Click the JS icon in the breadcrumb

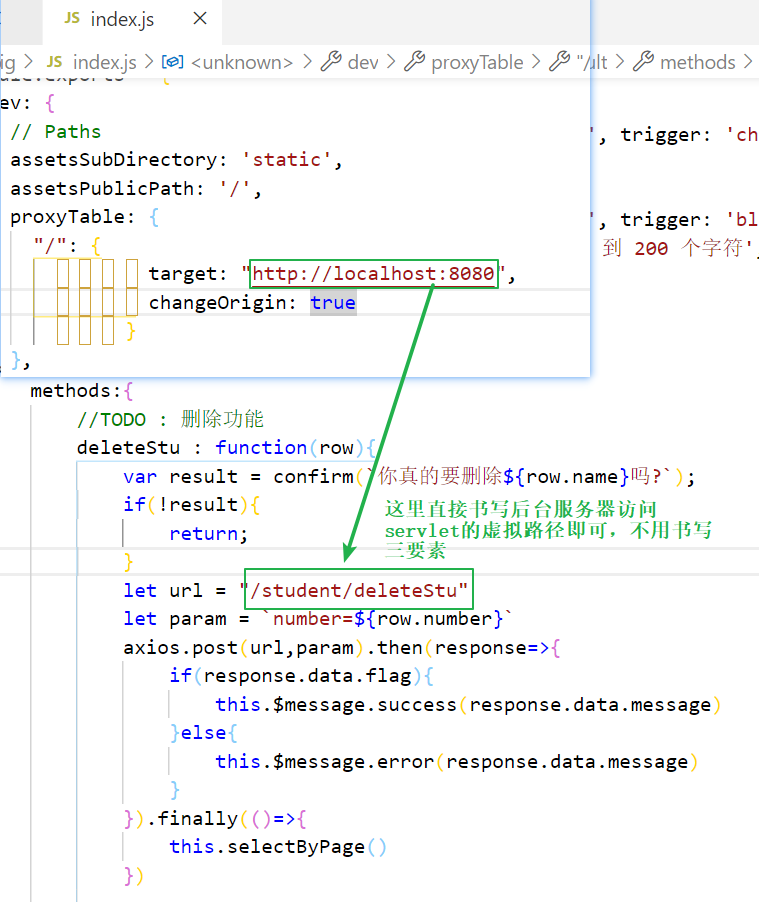coord(55,62)
